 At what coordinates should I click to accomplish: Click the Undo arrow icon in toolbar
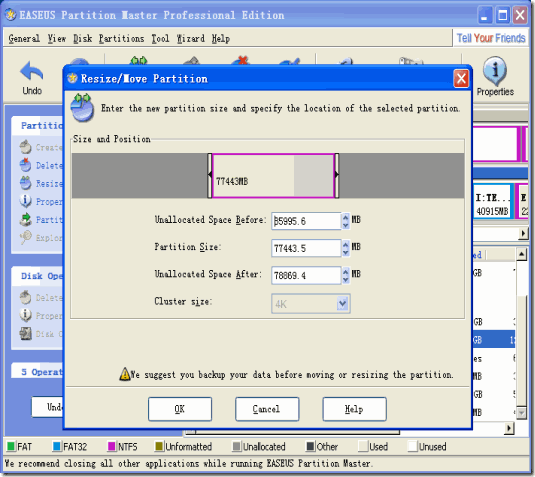[x=32, y=71]
